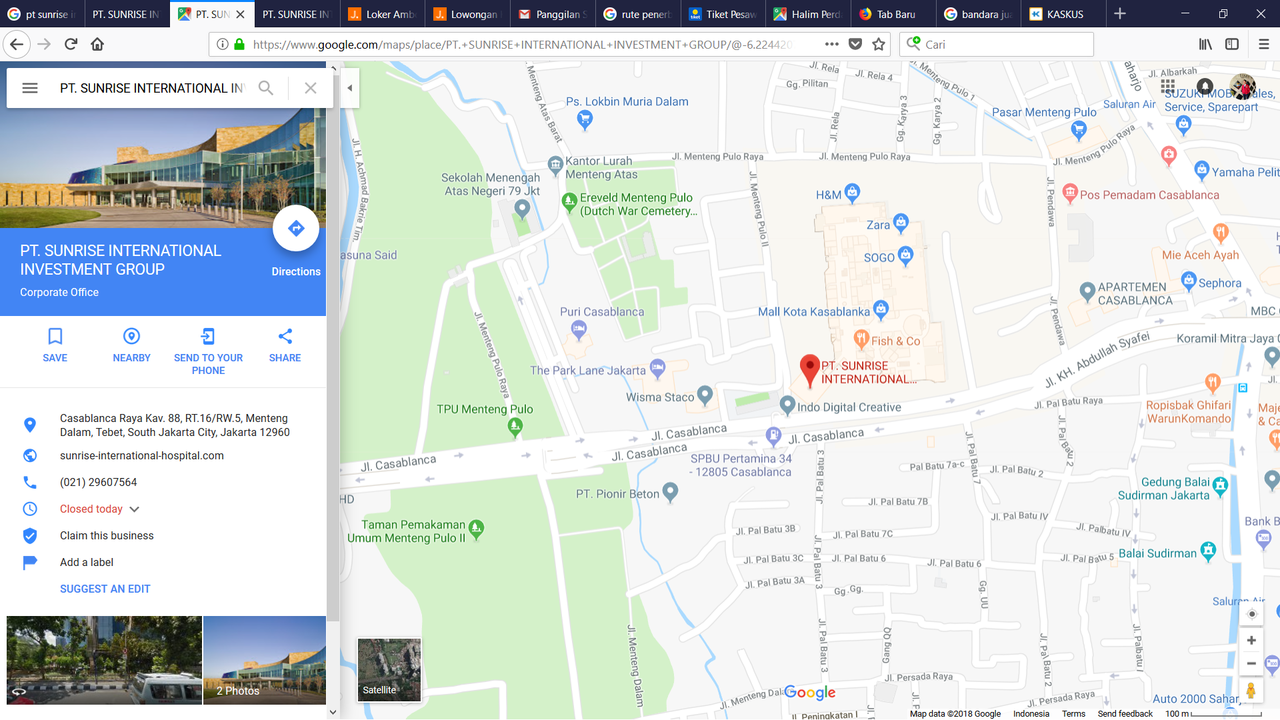Open sunrise-international-hospital.com link
This screenshot has height=720, width=1280.
(x=142, y=456)
